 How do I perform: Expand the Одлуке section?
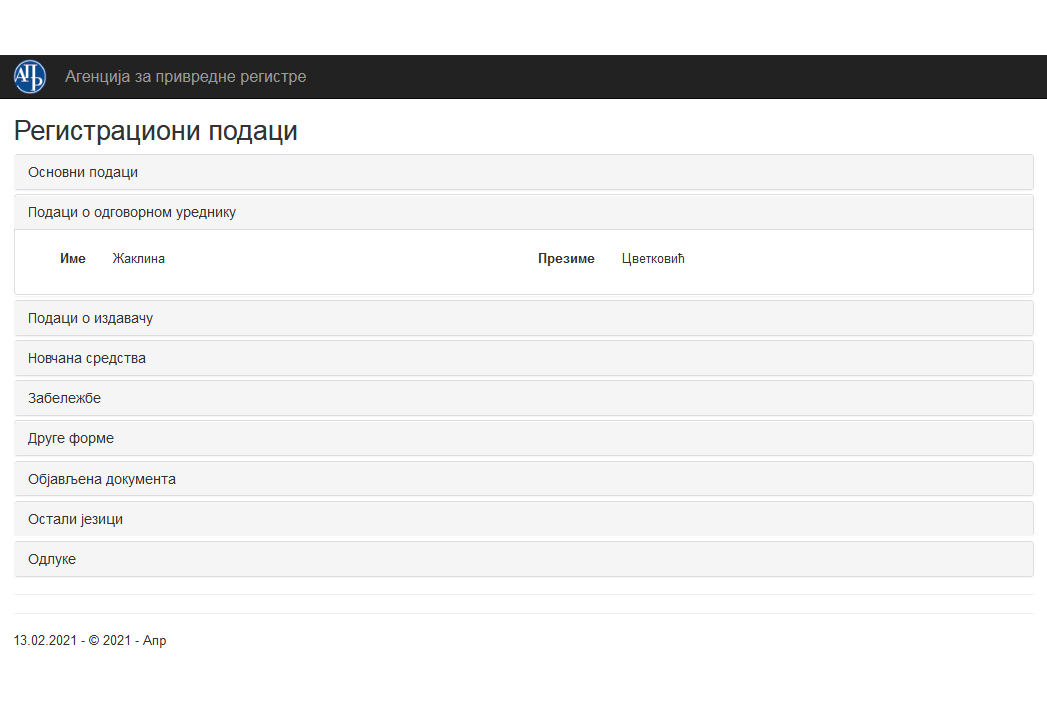[52, 559]
